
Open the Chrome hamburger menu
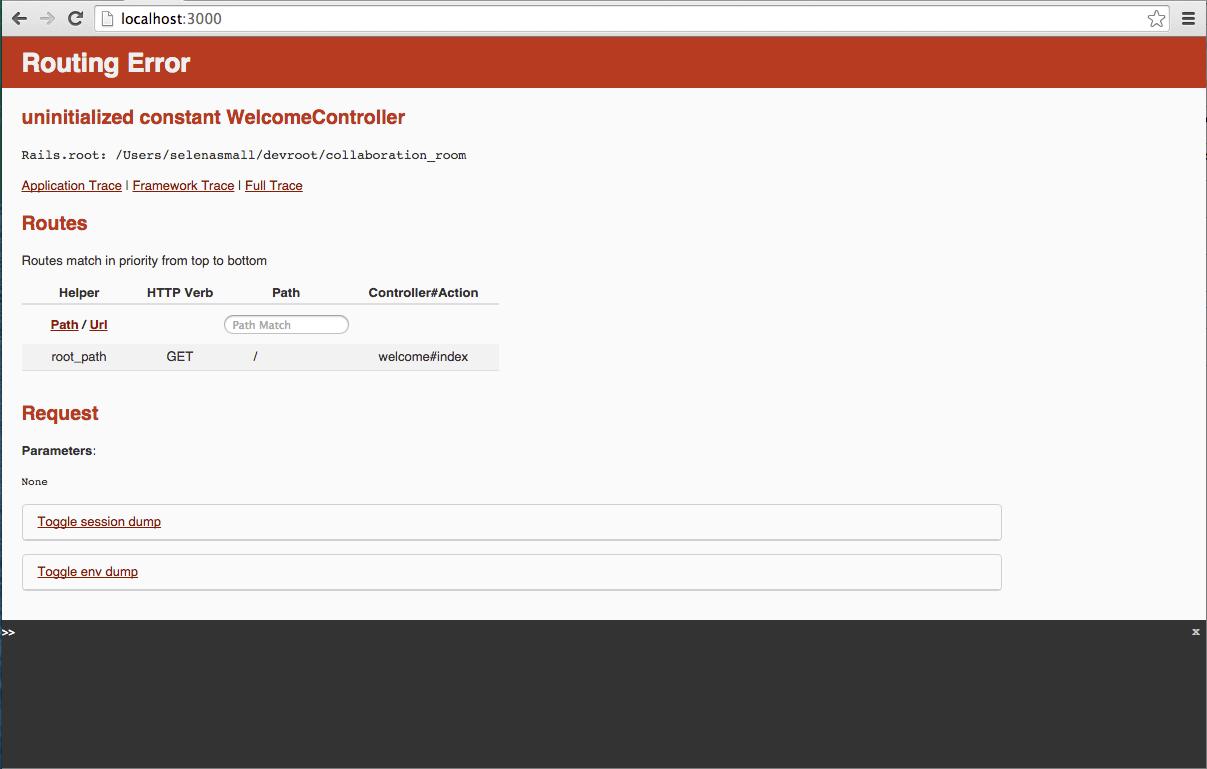1188,18
